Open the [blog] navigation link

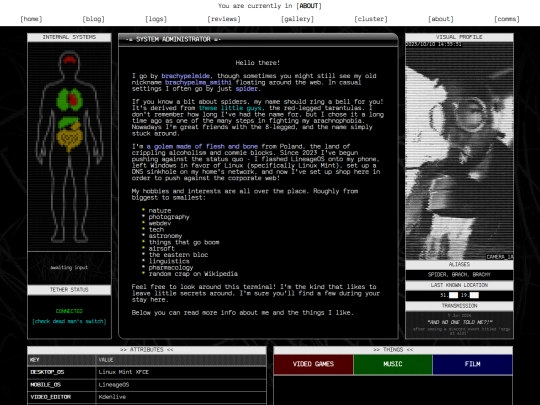(x=93, y=19)
